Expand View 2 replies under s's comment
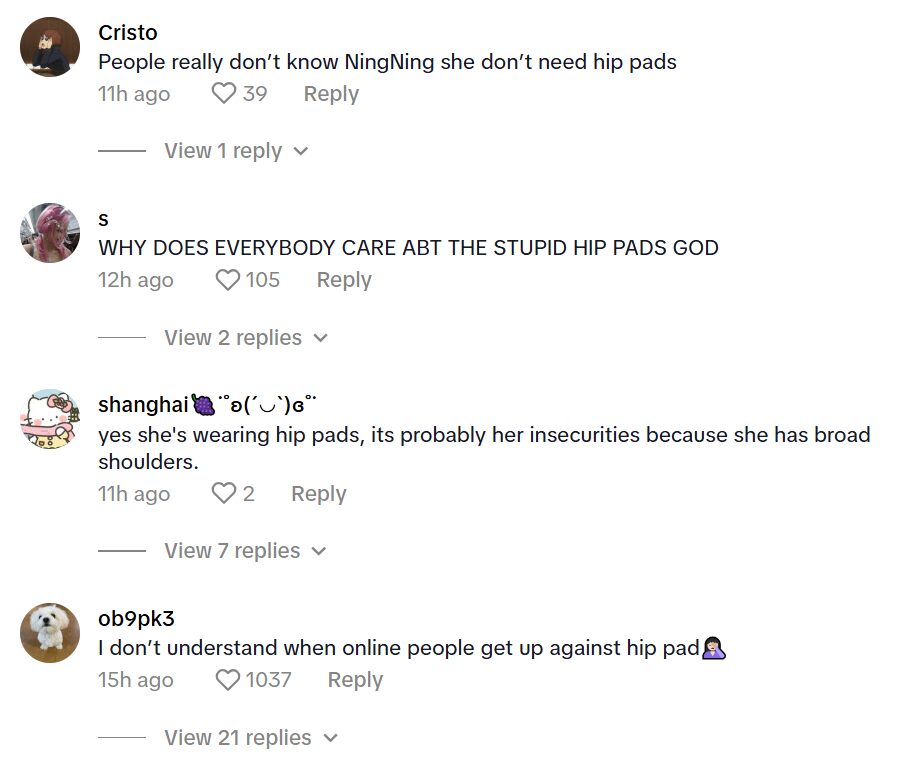911x761 pixels. 246,338
